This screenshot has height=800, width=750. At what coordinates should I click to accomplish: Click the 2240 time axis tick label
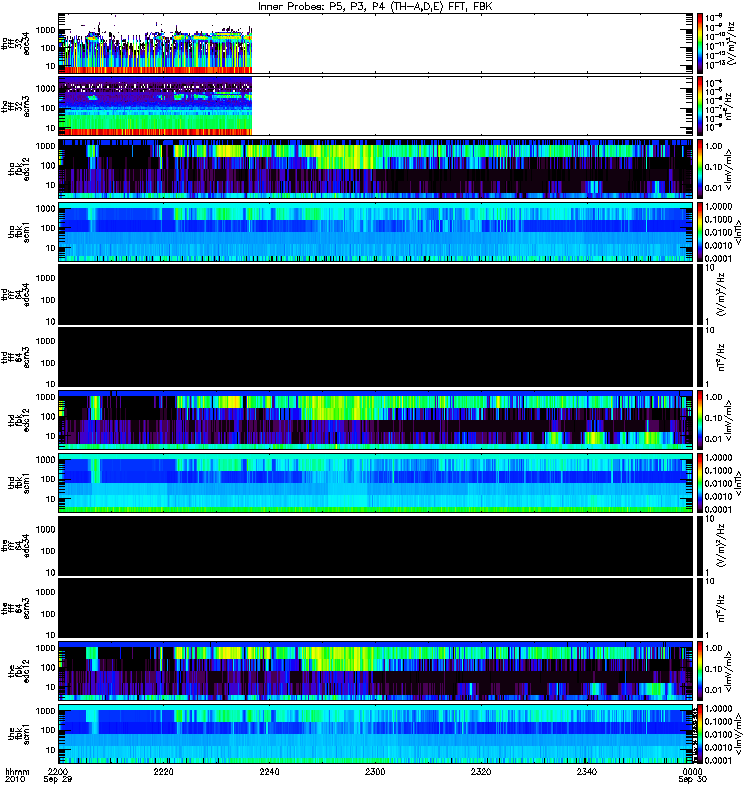(x=269, y=771)
